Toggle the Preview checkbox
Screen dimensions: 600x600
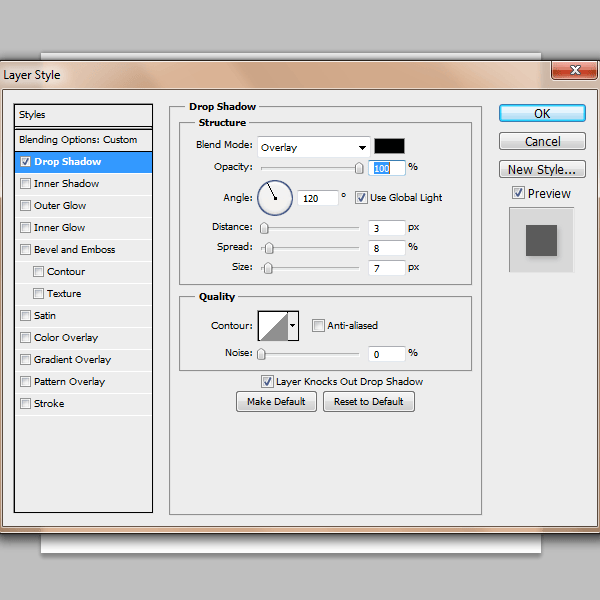(518, 193)
